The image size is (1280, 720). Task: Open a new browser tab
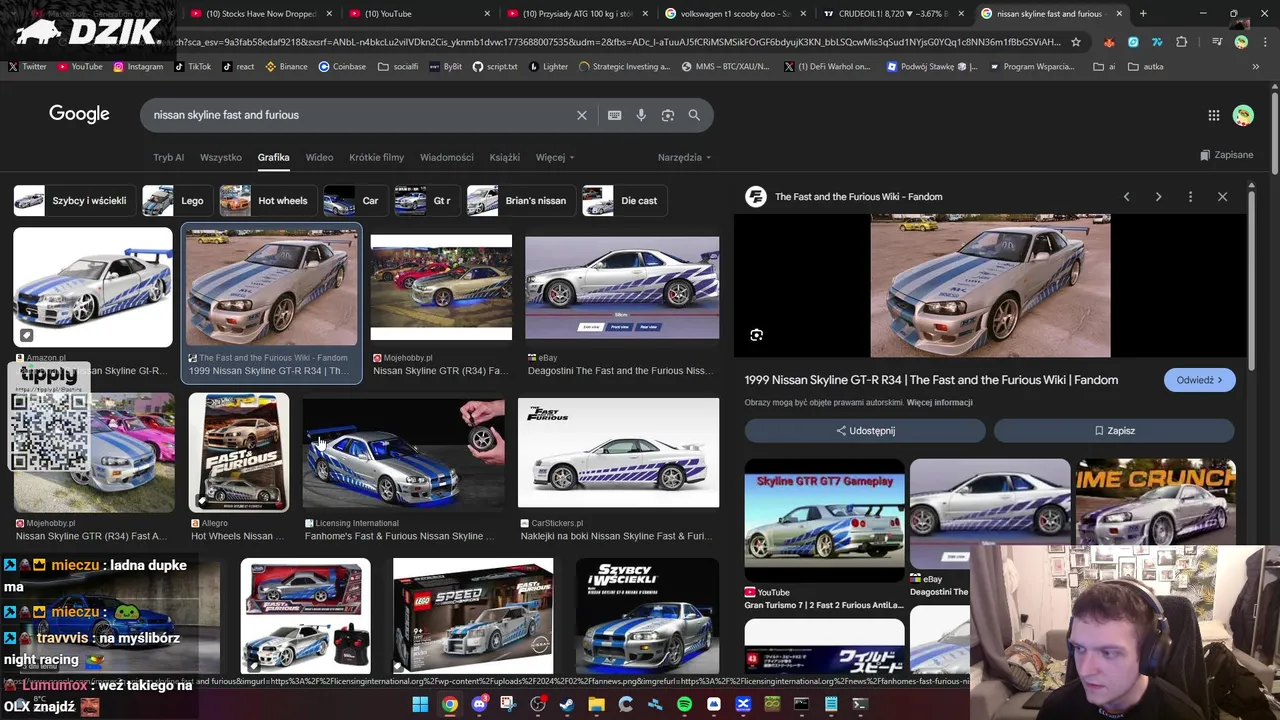[x=1143, y=14]
